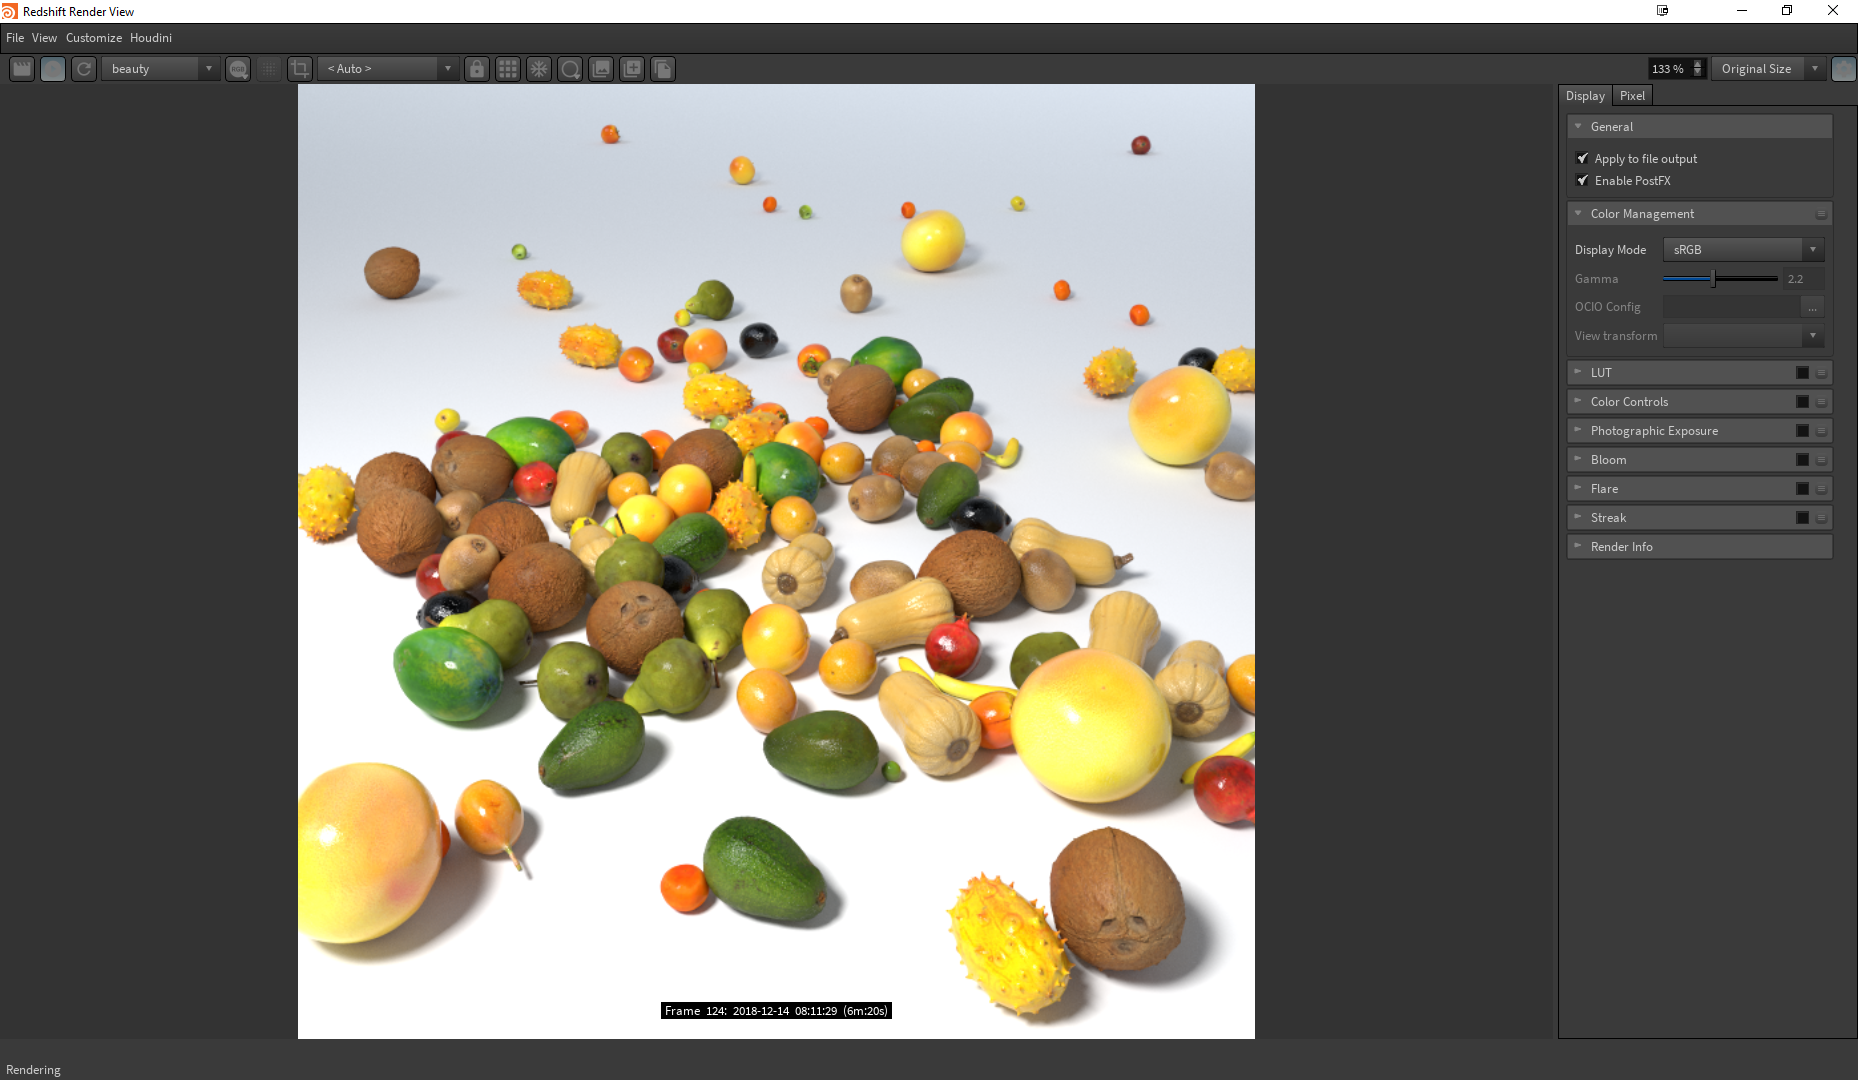Open the beauty AOV dropdown

(x=160, y=69)
